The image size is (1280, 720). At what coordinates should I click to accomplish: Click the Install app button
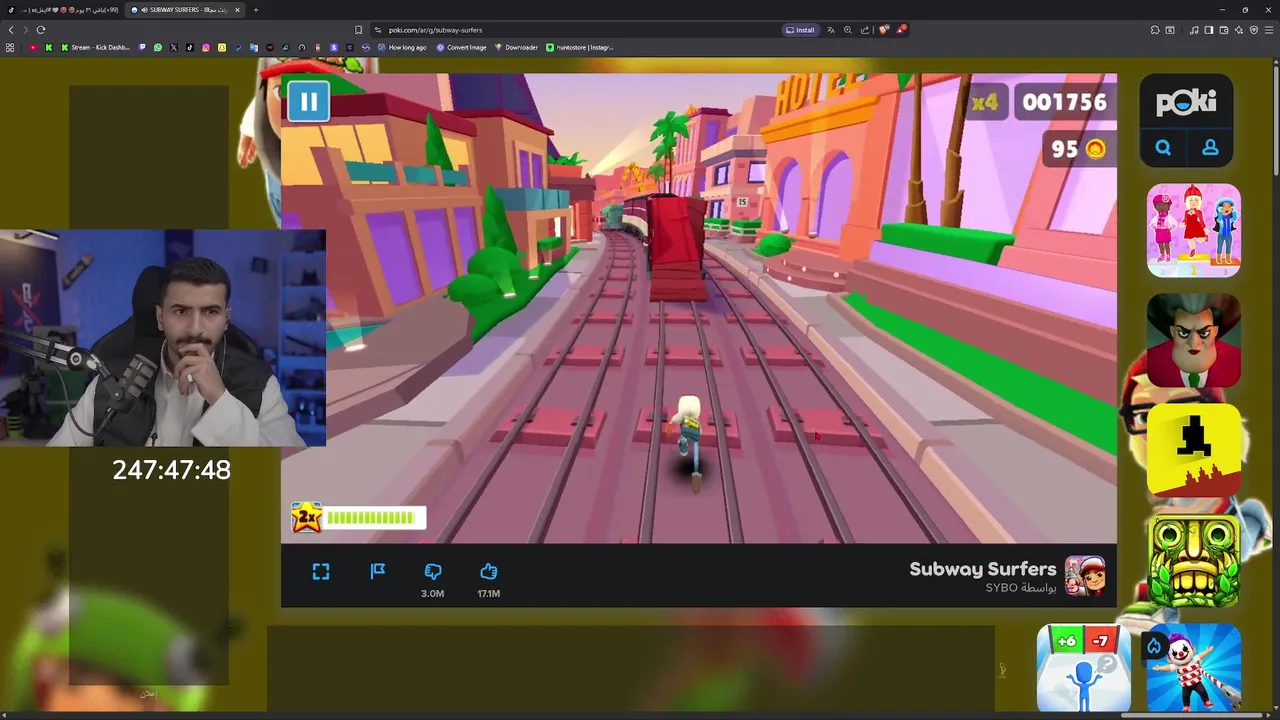click(800, 30)
